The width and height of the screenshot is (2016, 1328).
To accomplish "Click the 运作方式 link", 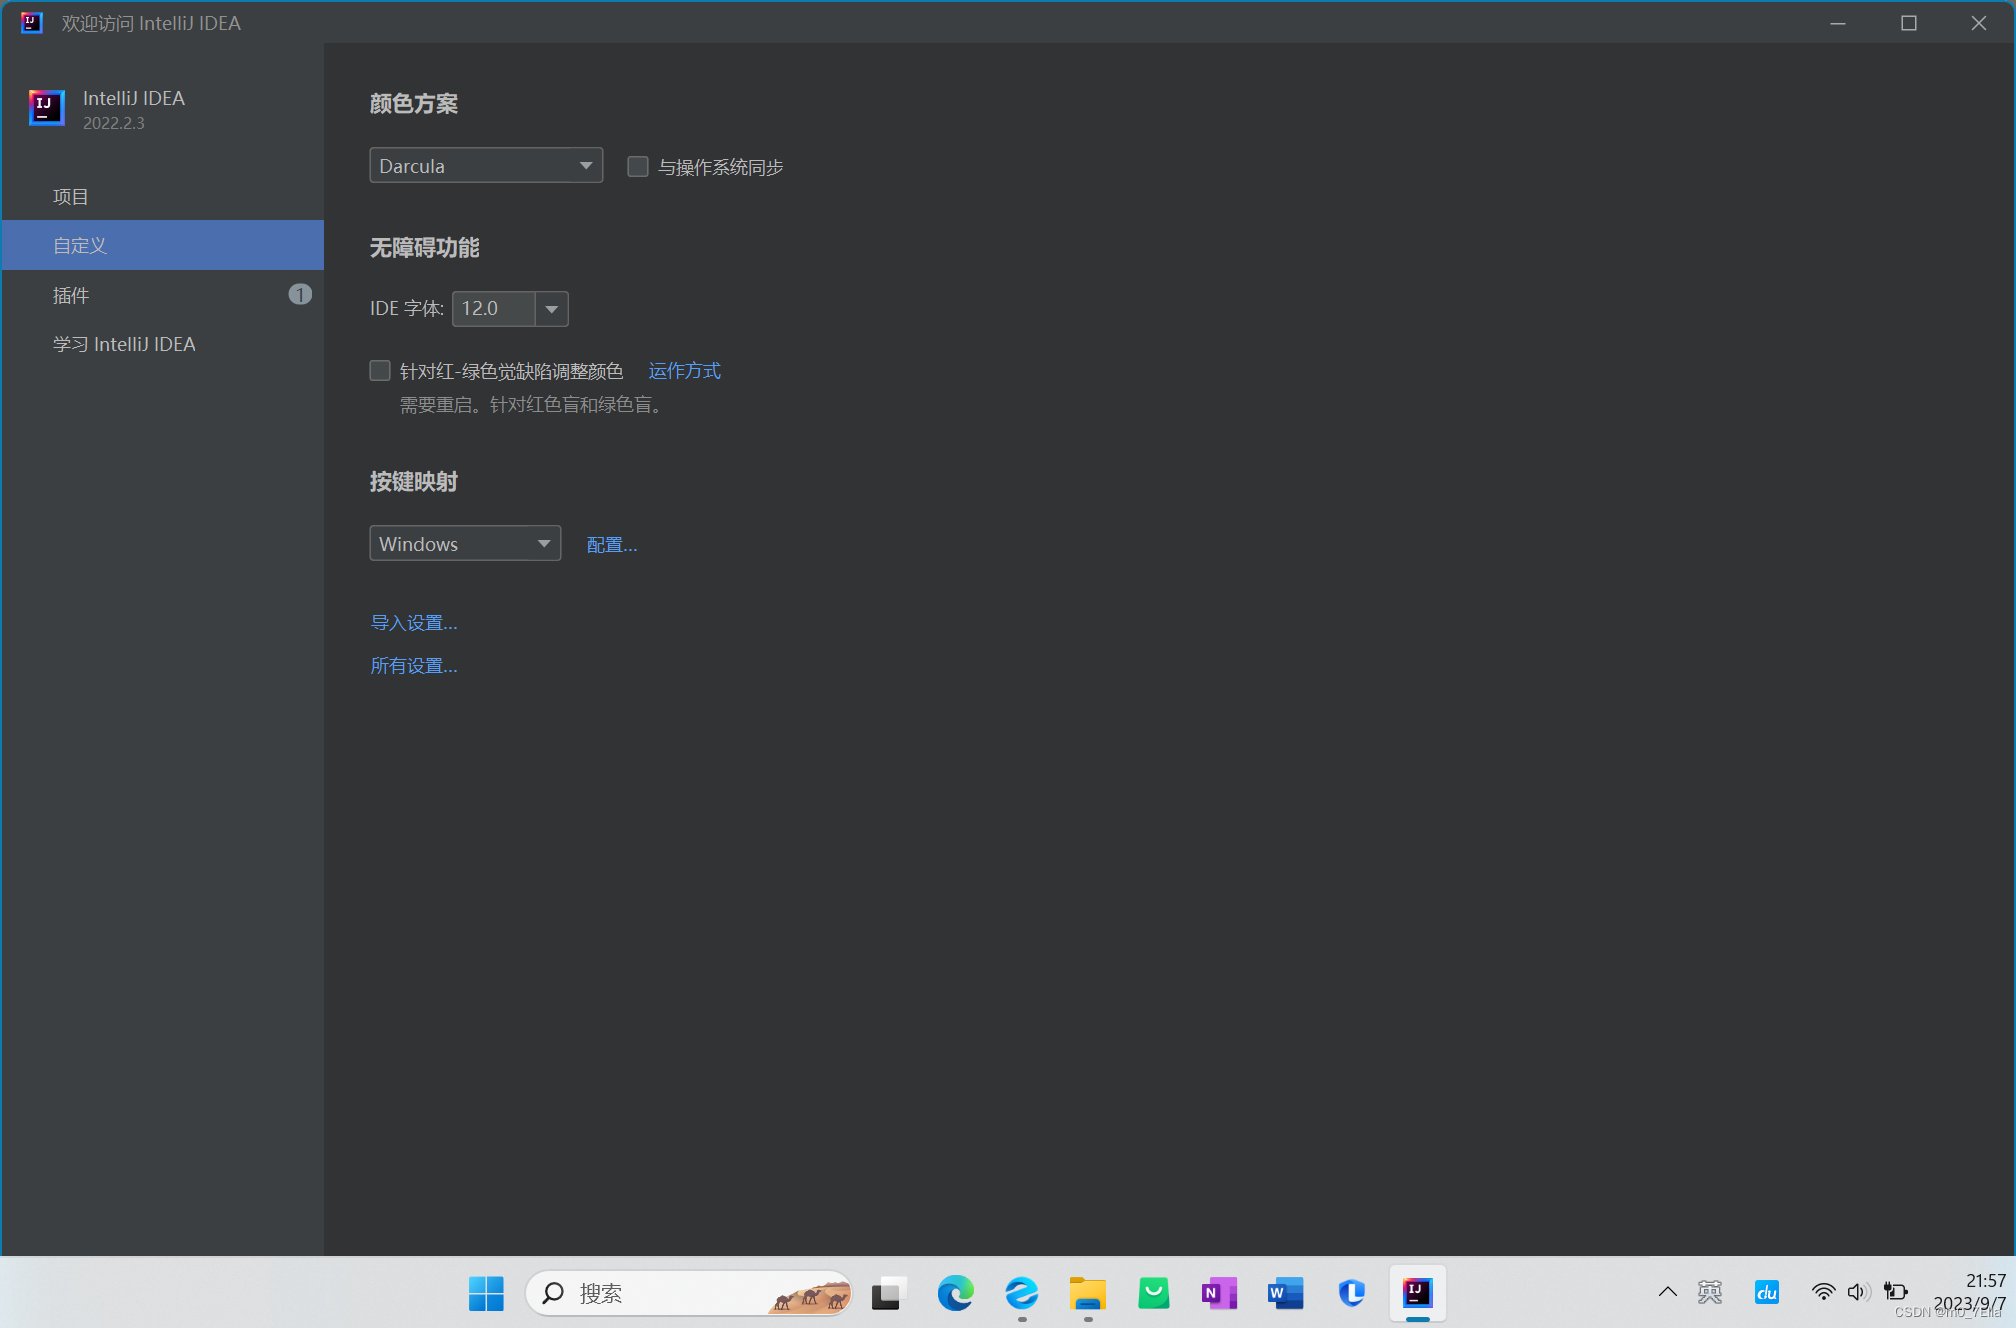I will pyautogui.click(x=684, y=370).
